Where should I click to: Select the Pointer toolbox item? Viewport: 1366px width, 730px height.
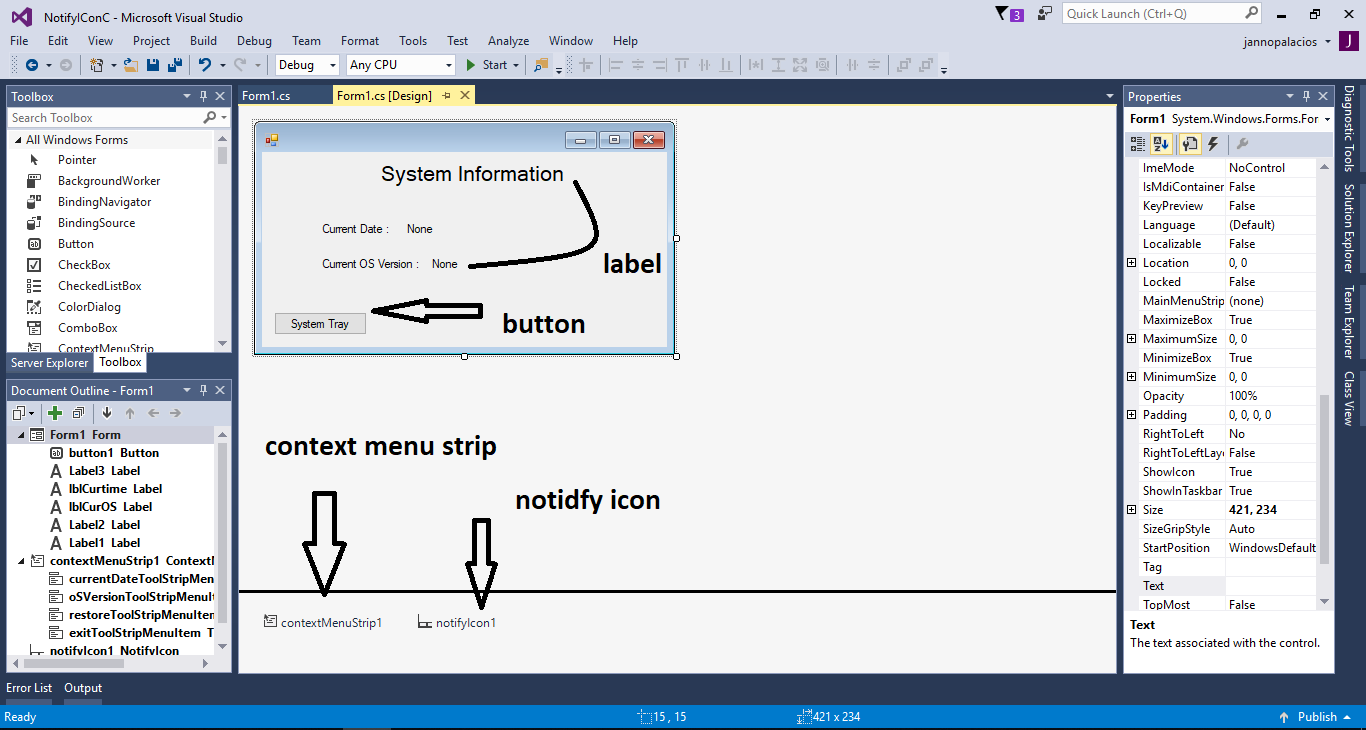click(77, 160)
